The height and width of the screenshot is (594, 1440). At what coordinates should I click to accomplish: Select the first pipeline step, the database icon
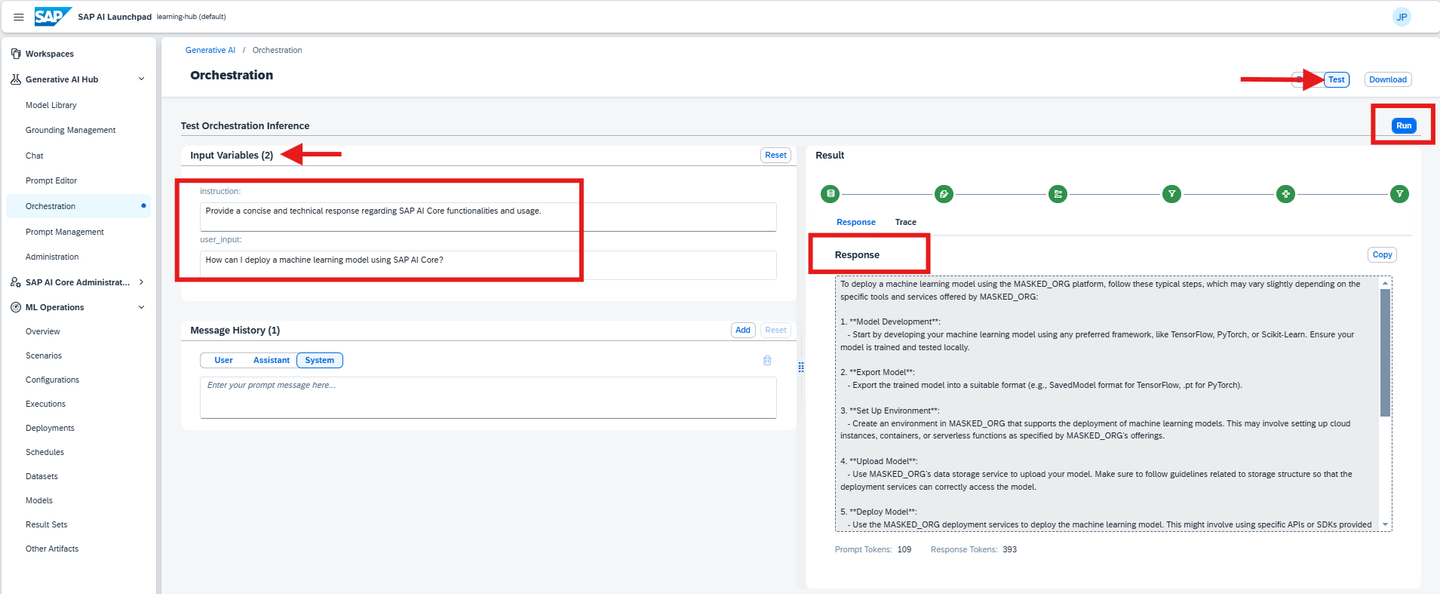829,194
